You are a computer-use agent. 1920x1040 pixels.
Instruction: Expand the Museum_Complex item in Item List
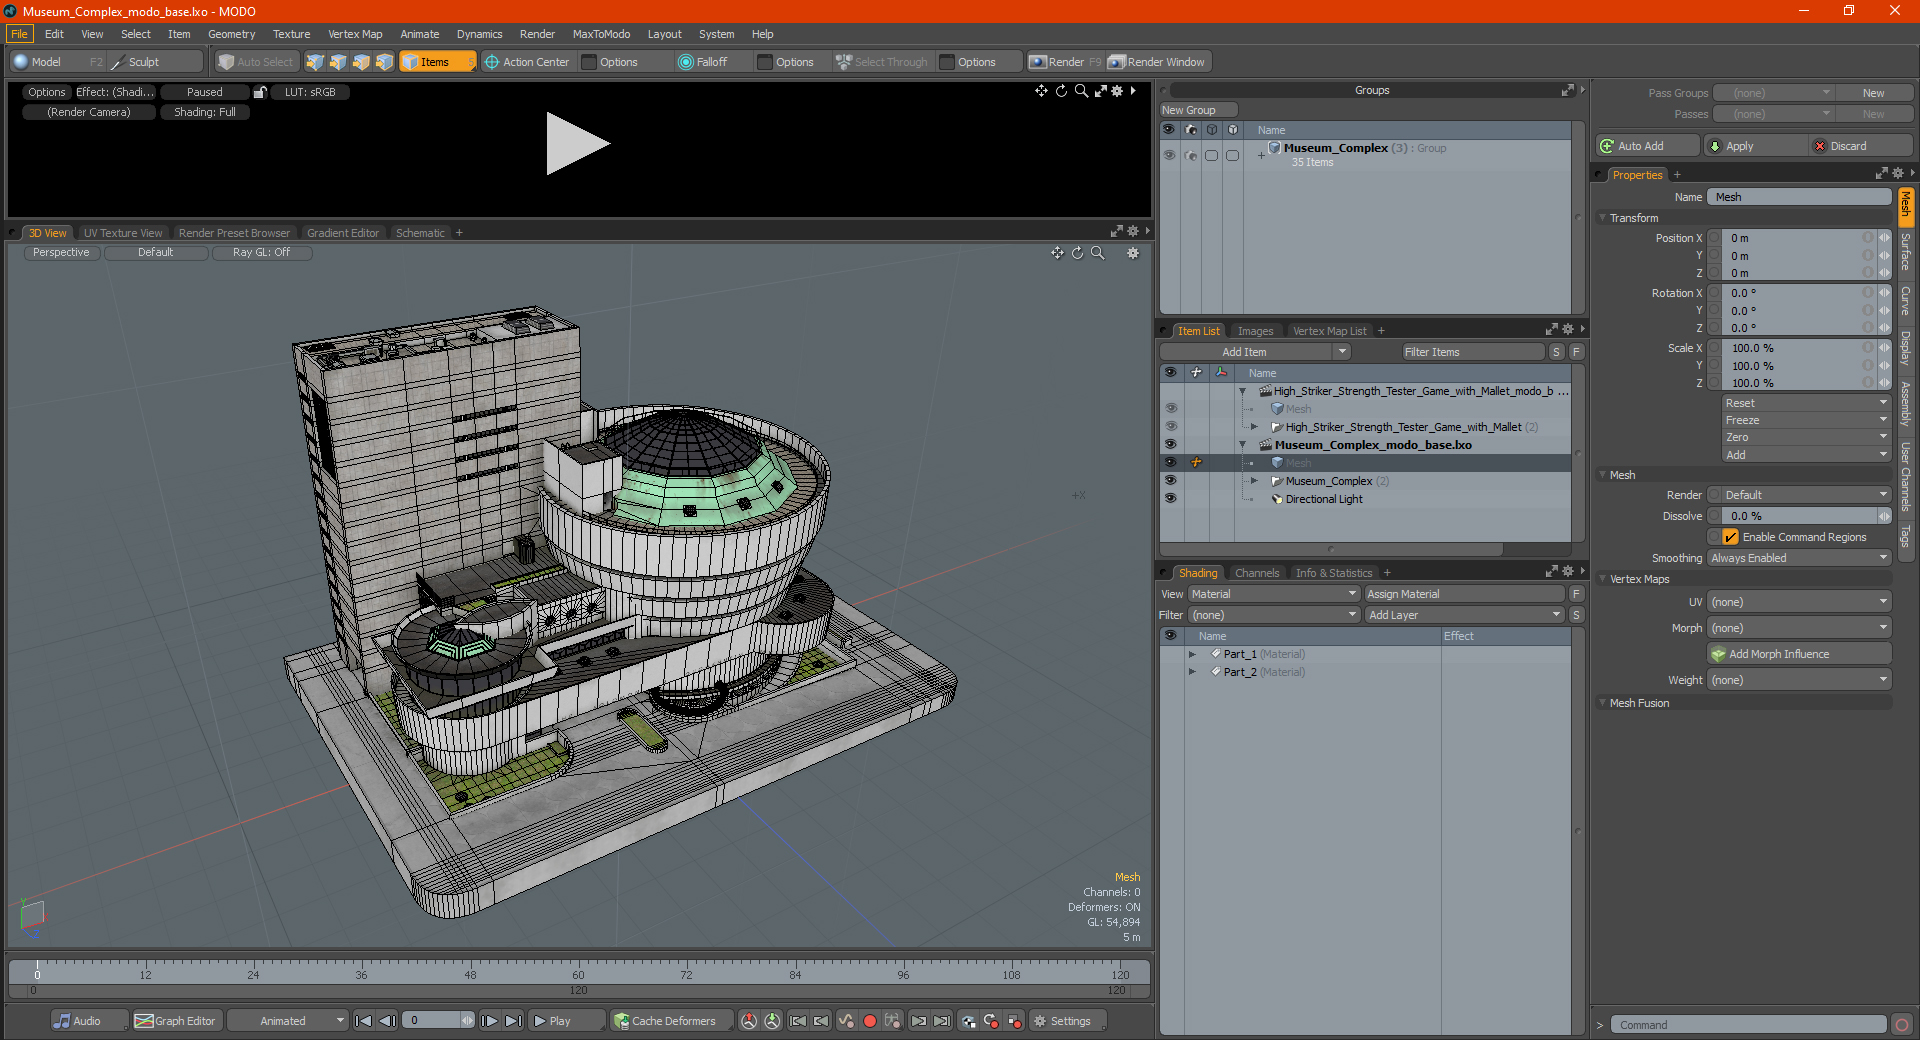1254,481
